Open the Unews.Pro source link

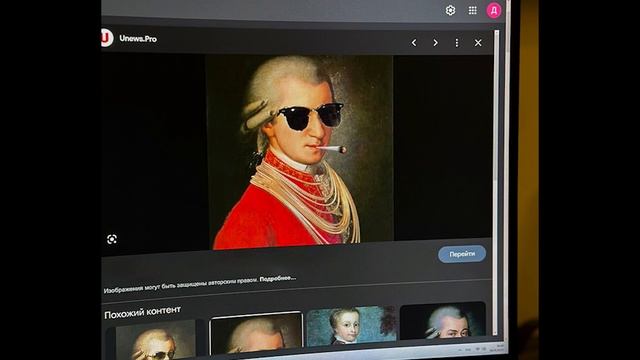138,39
